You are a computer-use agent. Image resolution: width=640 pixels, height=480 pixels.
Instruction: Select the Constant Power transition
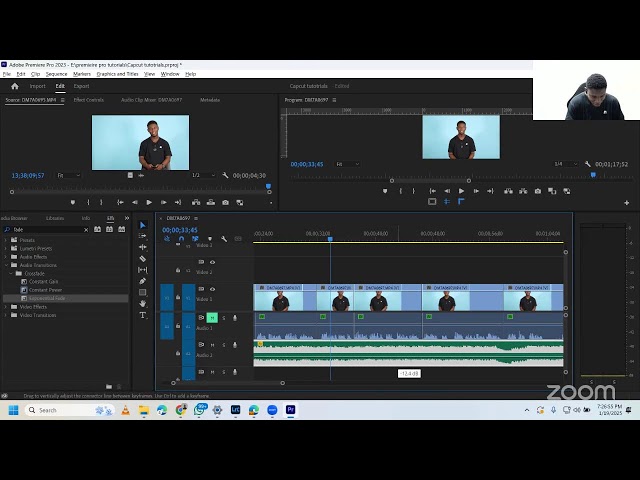pyautogui.click(x=45, y=290)
